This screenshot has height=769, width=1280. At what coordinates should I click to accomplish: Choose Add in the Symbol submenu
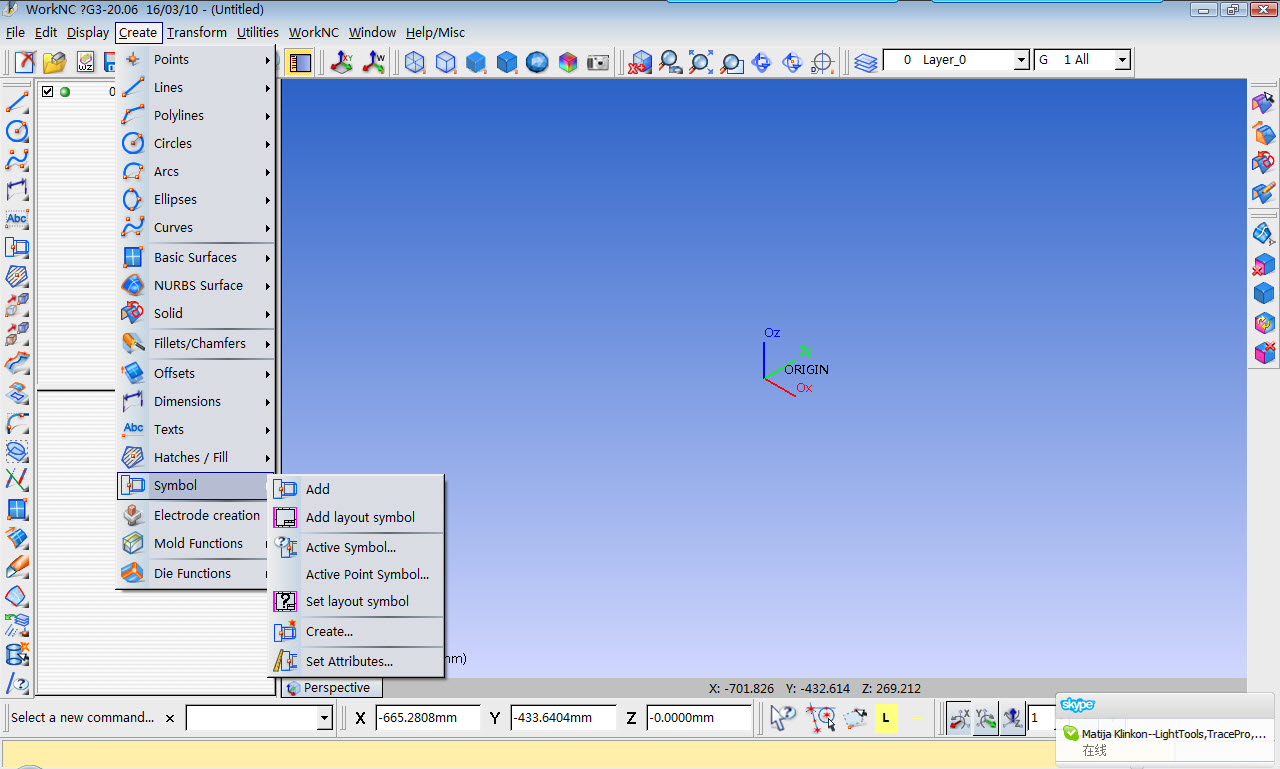(x=357, y=489)
